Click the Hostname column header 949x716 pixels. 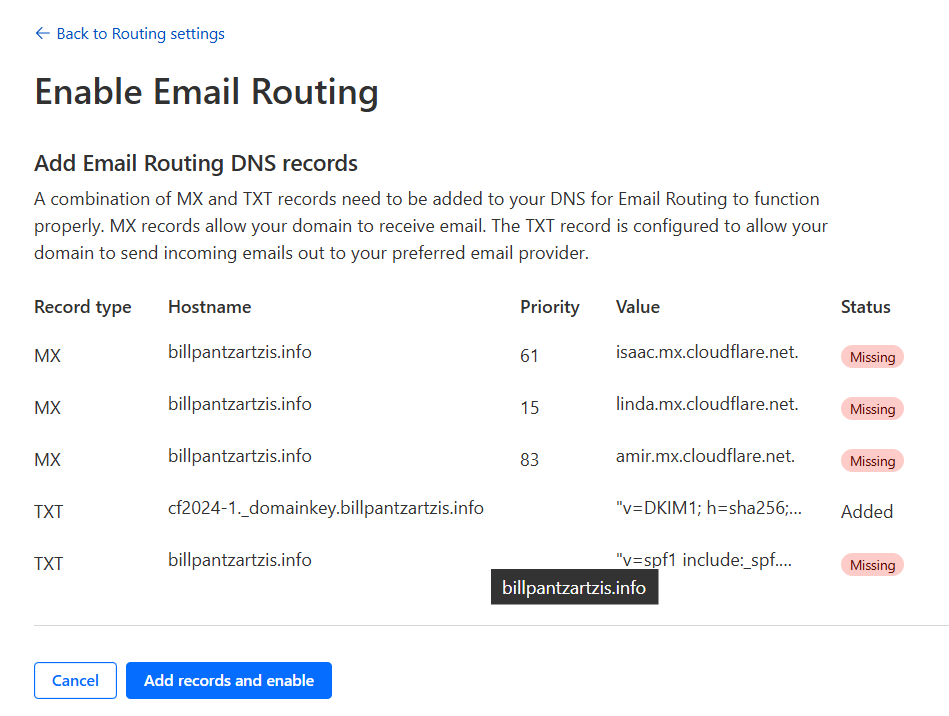click(209, 307)
